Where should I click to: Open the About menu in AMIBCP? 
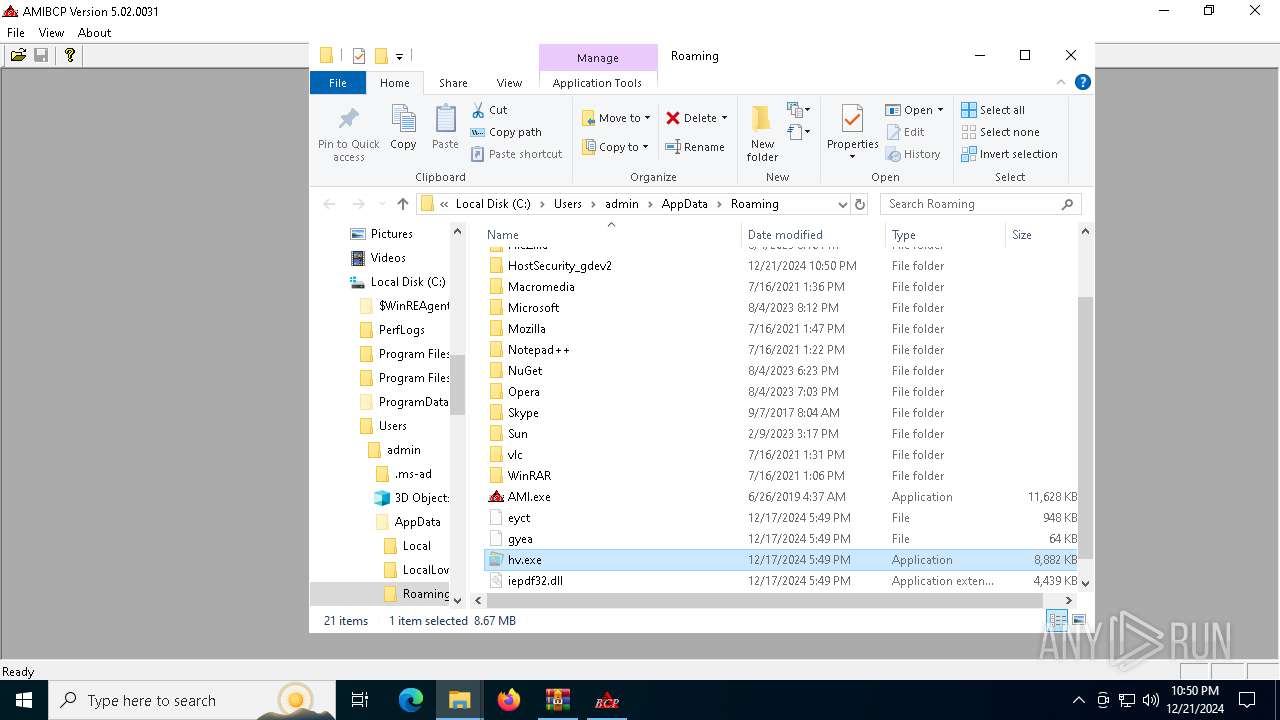tap(95, 32)
